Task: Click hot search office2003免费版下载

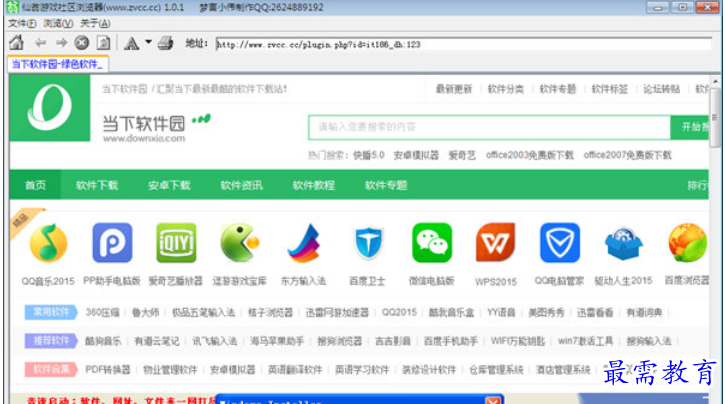Action: 529,155
